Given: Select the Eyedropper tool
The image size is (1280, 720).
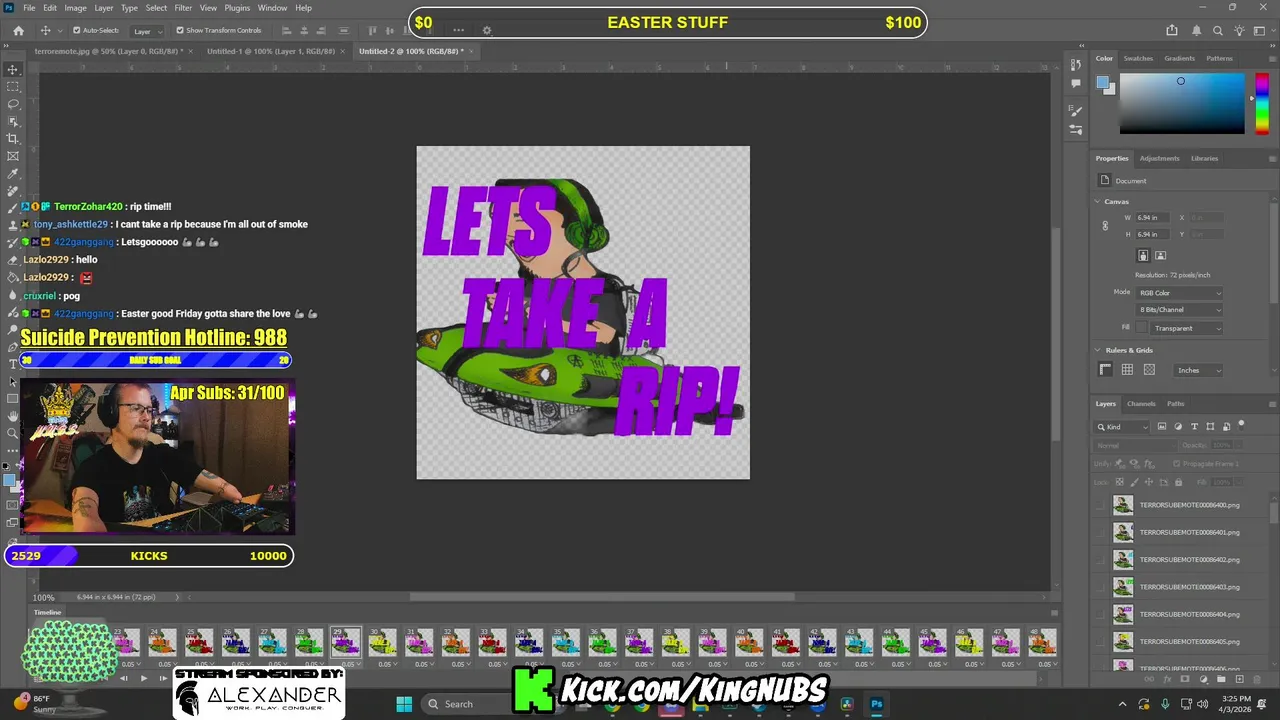Looking at the screenshot, I should pyautogui.click(x=13, y=173).
